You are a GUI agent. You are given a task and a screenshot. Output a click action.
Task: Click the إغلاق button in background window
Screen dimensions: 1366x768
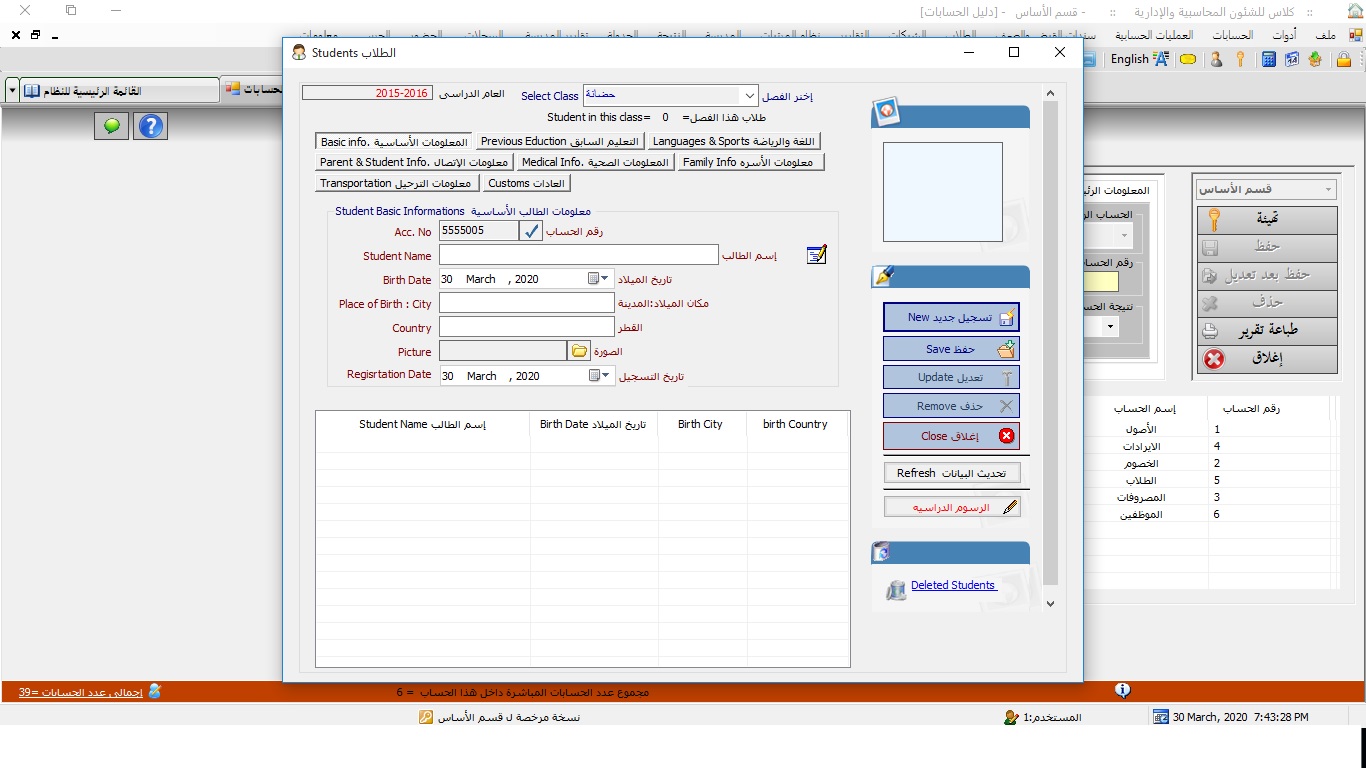(1267, 359)
